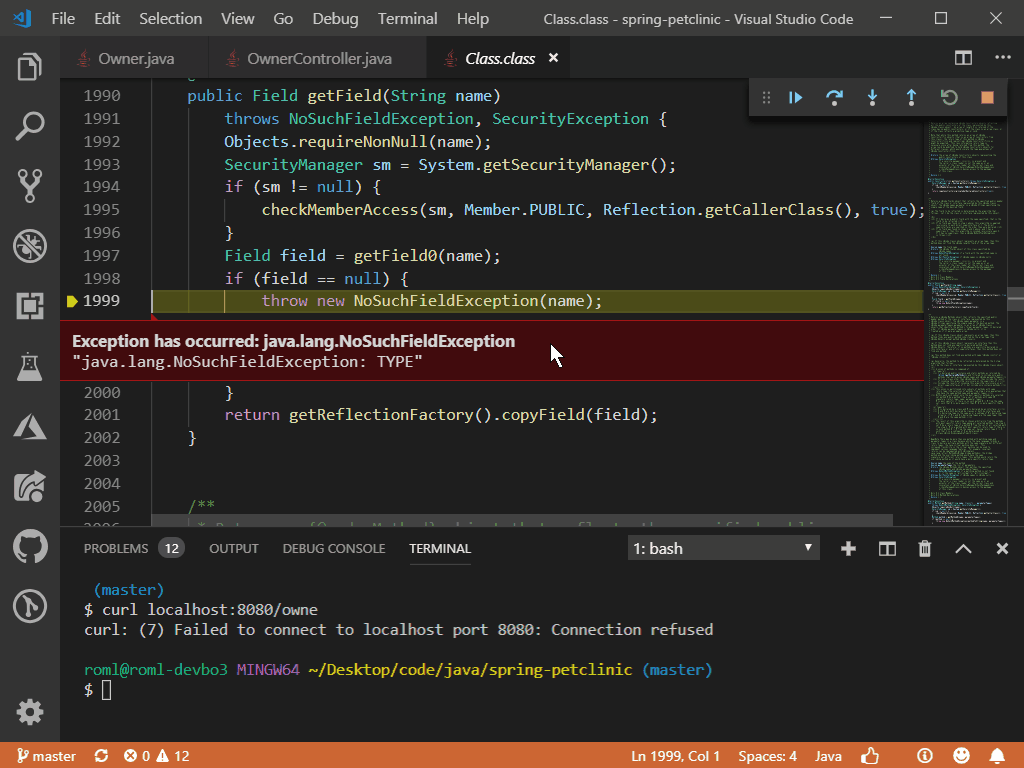The height and width of the screenshot is (768, 1024).
Task: Create a new terminal with the plus icon
Action: pyautogui.click(x=848, y=548)
